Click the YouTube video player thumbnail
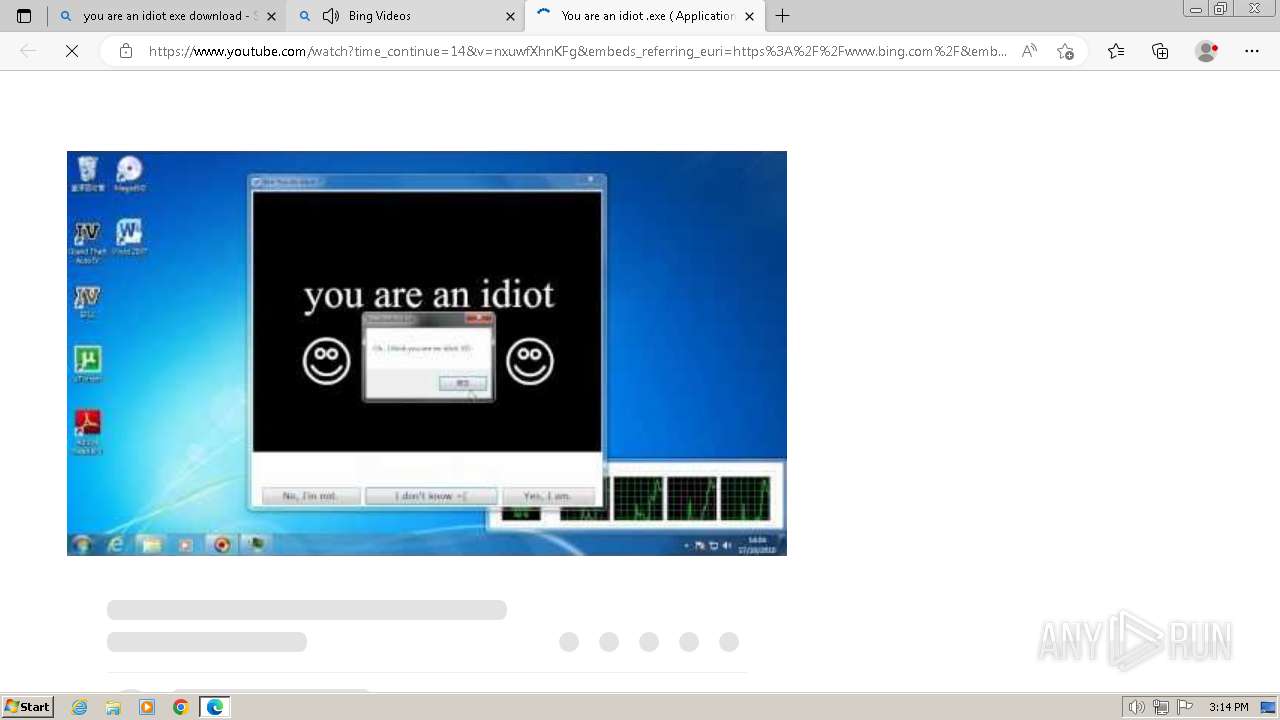The height and width of the screenshot is (720, 1280). [x=427, y=353]
